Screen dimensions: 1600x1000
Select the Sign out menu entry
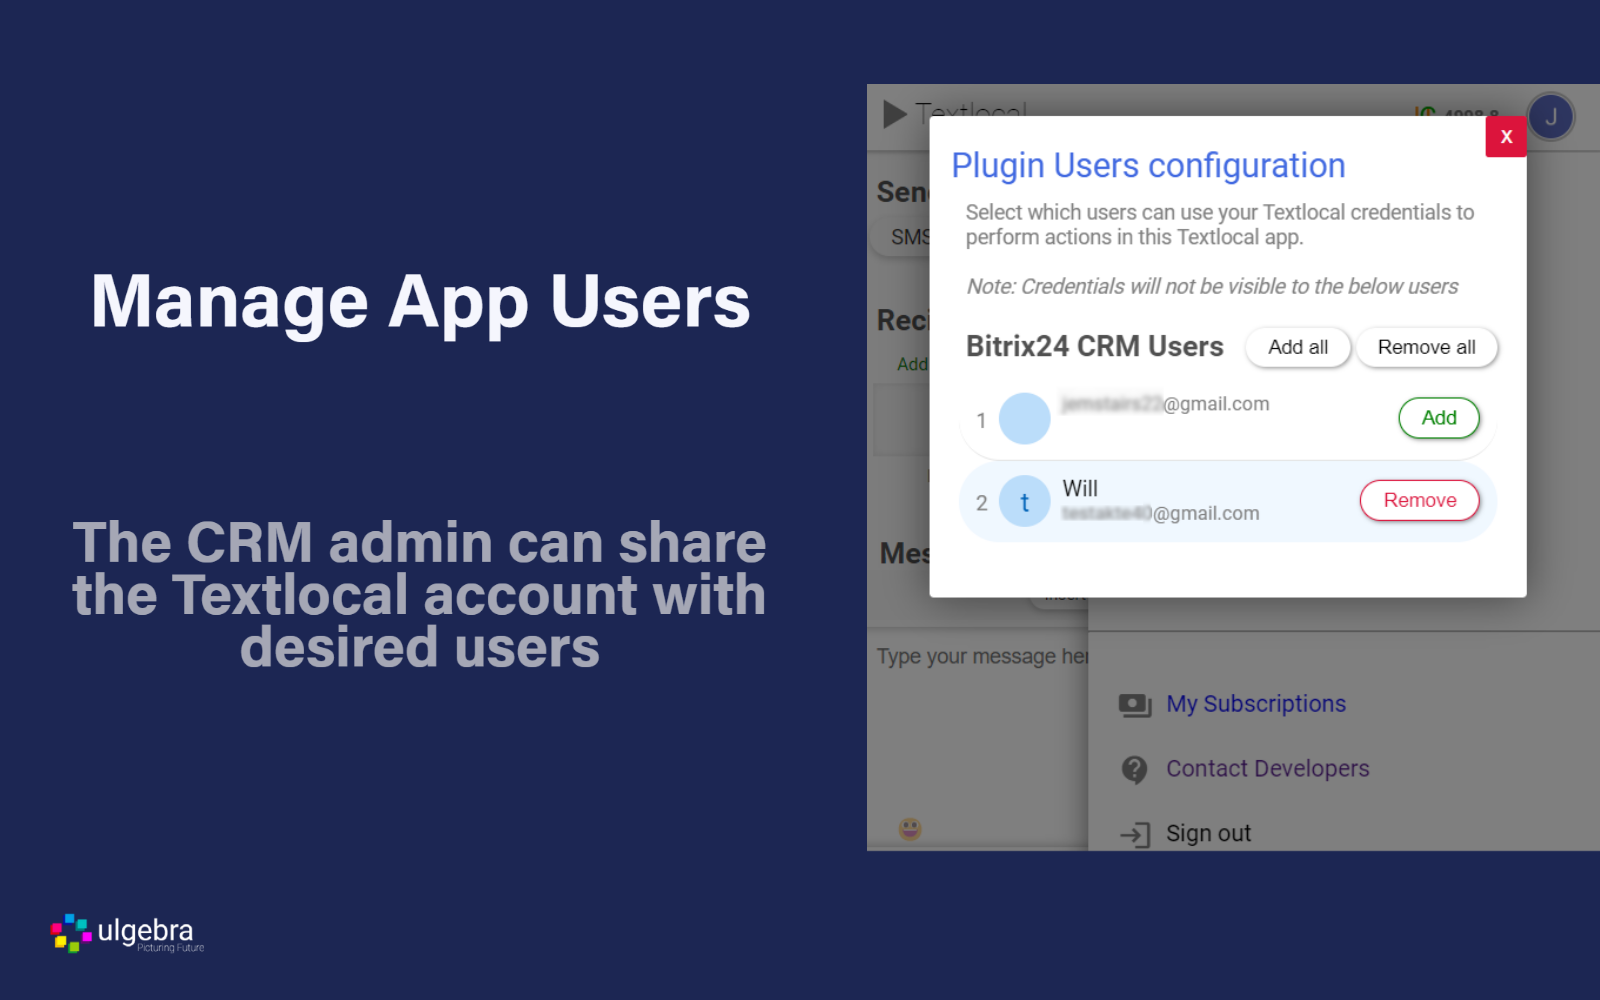1208,834
